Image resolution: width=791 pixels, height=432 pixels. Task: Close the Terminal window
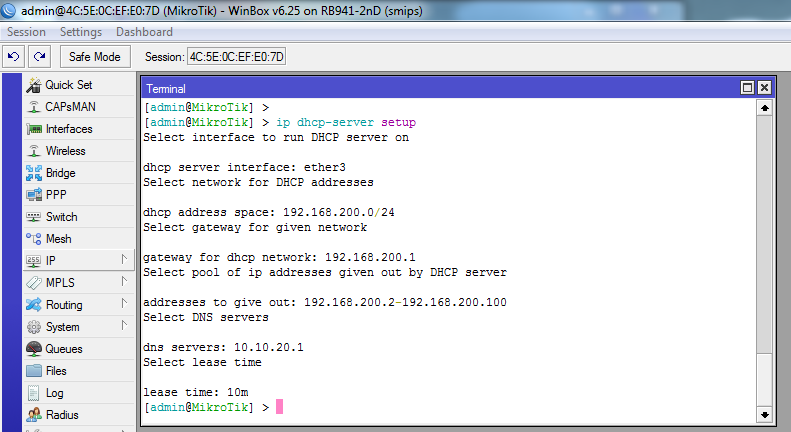765,88
